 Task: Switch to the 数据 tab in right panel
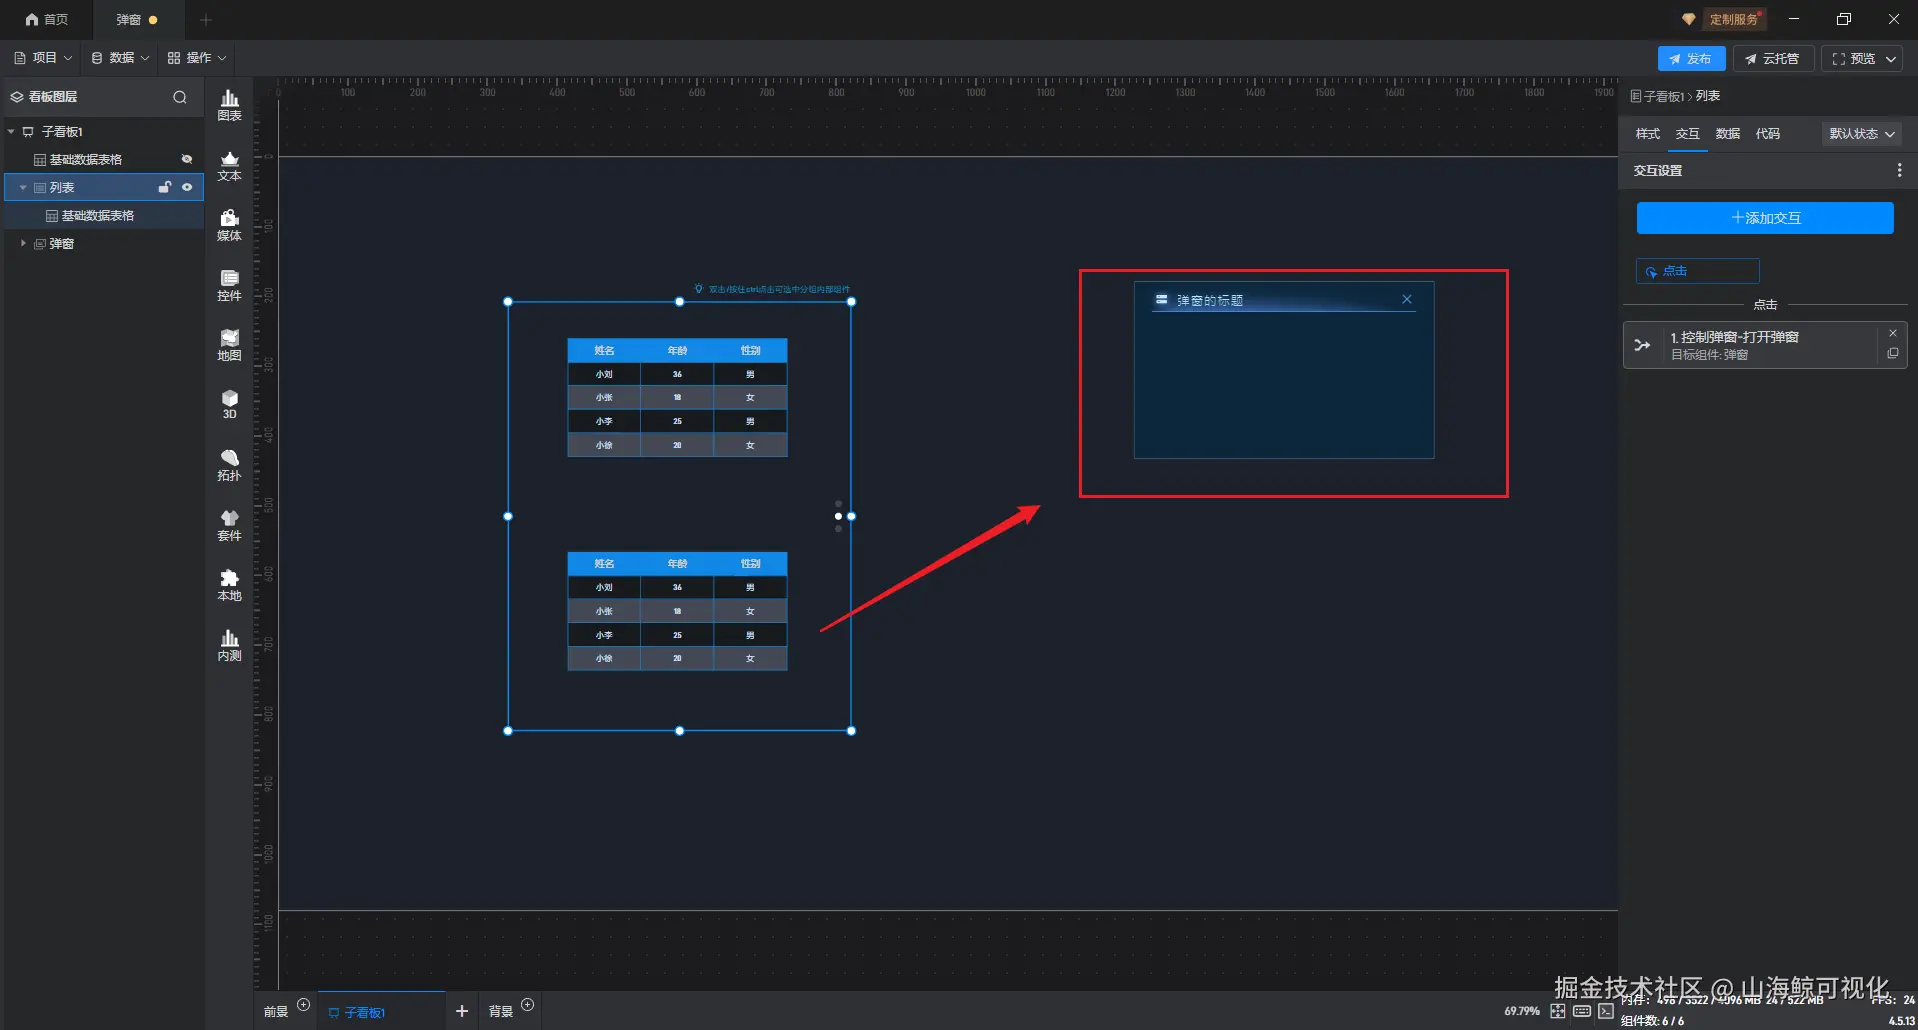point(1728,134)
